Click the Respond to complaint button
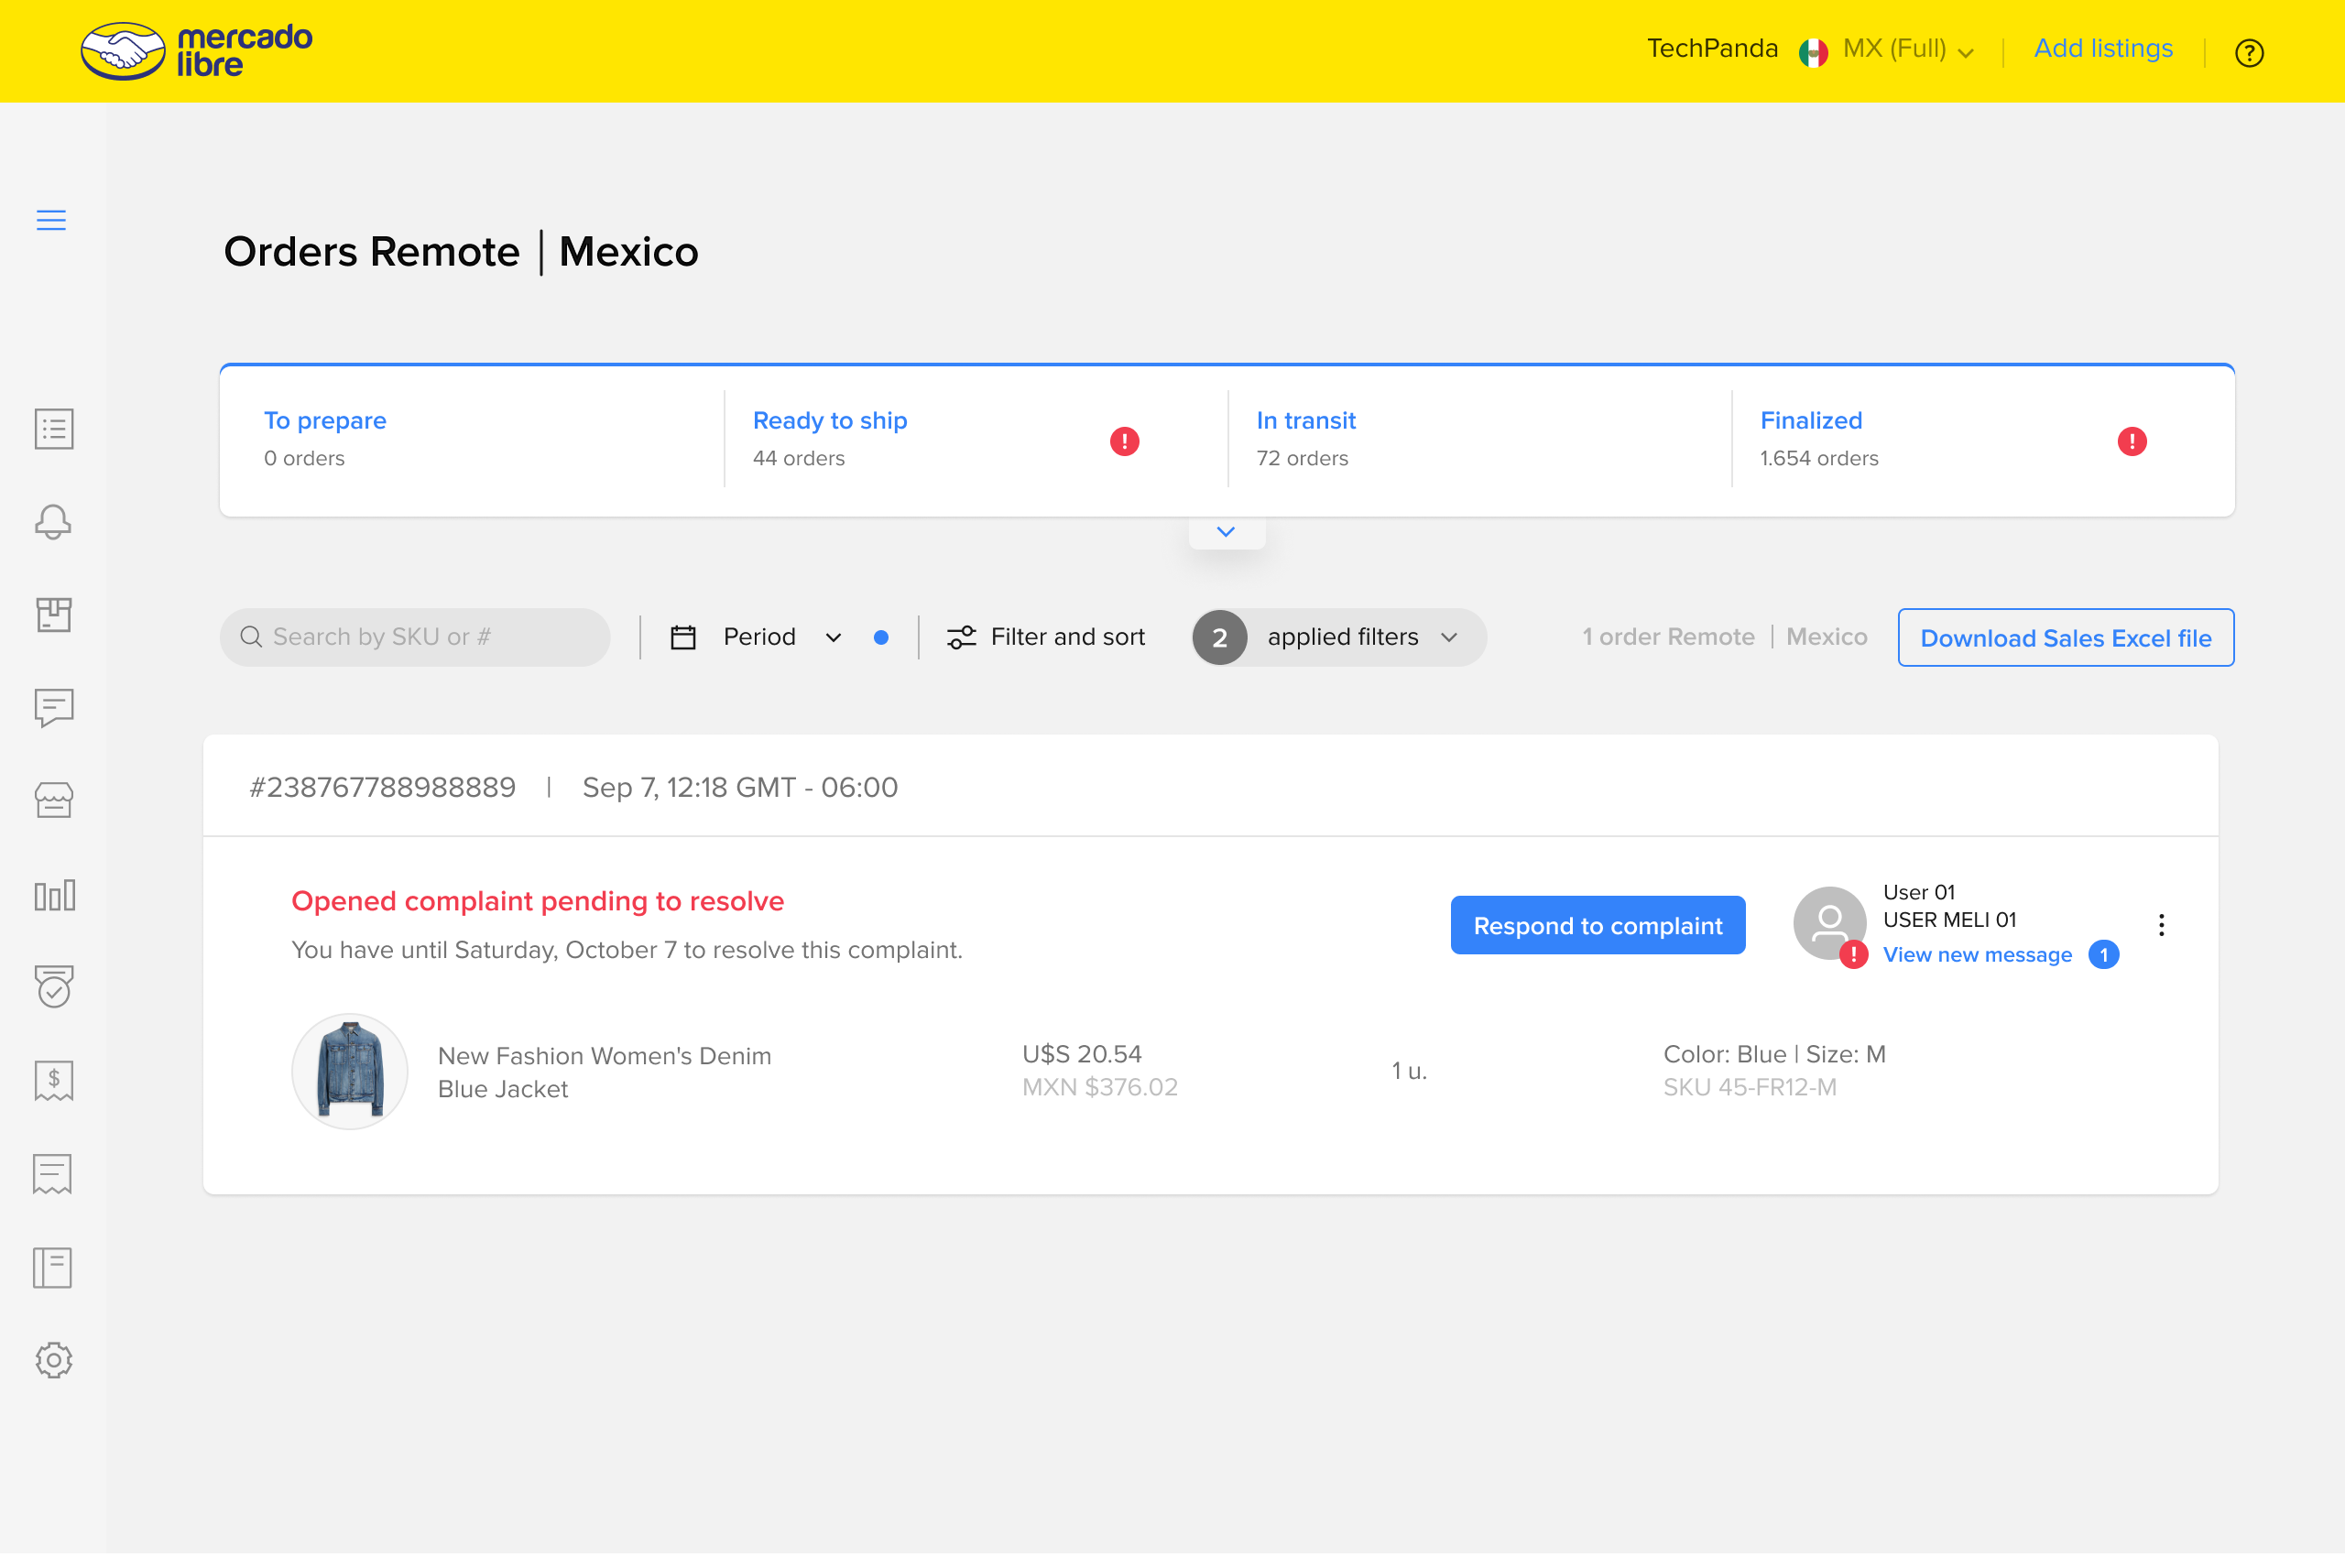This screenshot has width=2345, height=1568. (x=1597, y=926)
